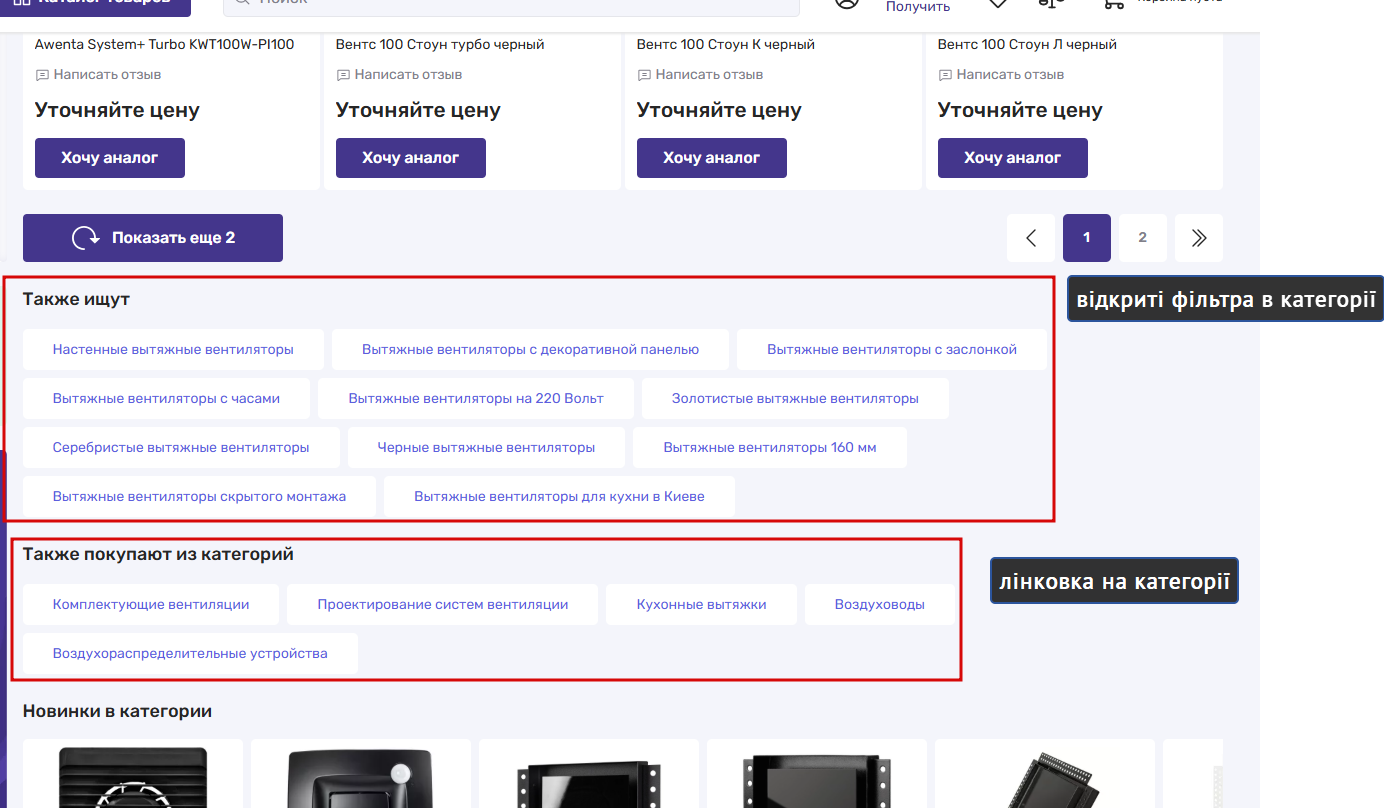Viewport: 1384px width, 808px height.
Task: Open Вытяжные вентиляторы 160 мм tag
Action: tap(770, 448)
